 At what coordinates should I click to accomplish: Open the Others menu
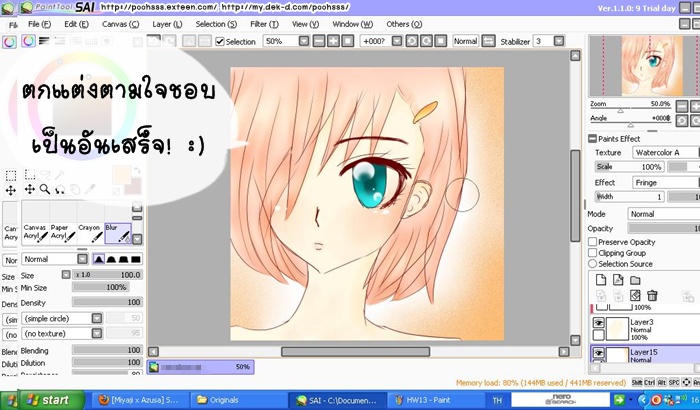(404, 24)
